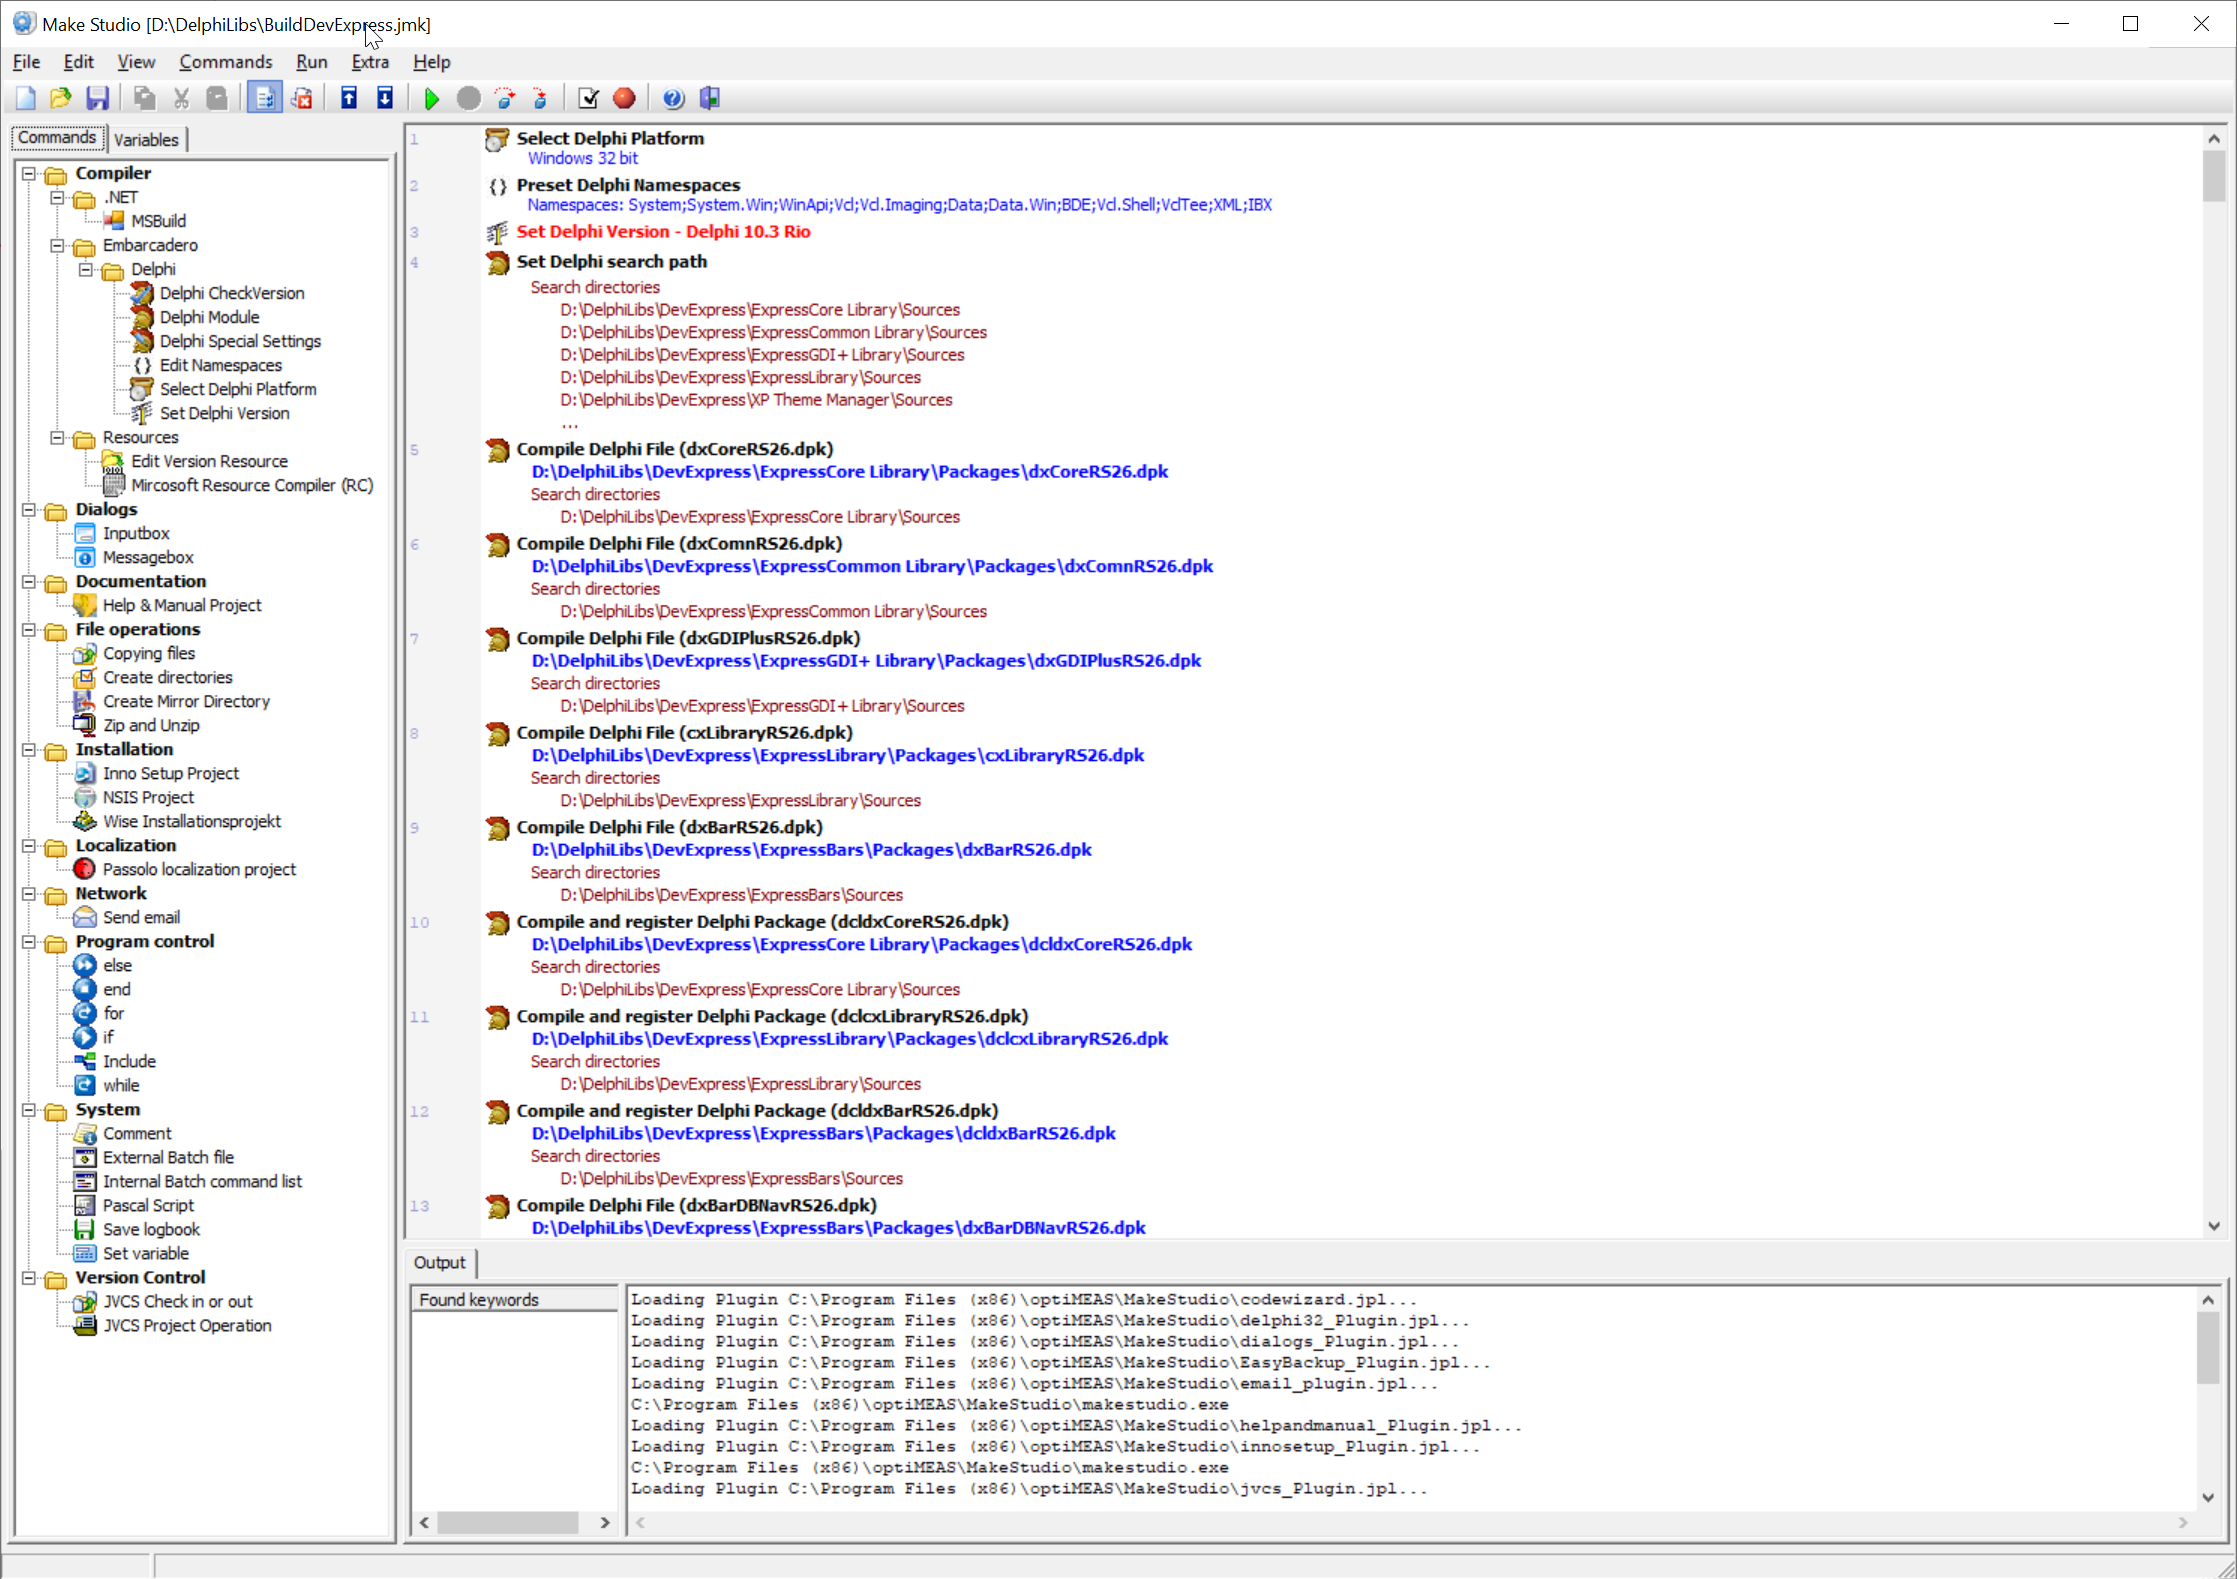Click the Exit door icon in toolbar
This screenshot has height=1579, width=2237.
(x=710, y=98)
